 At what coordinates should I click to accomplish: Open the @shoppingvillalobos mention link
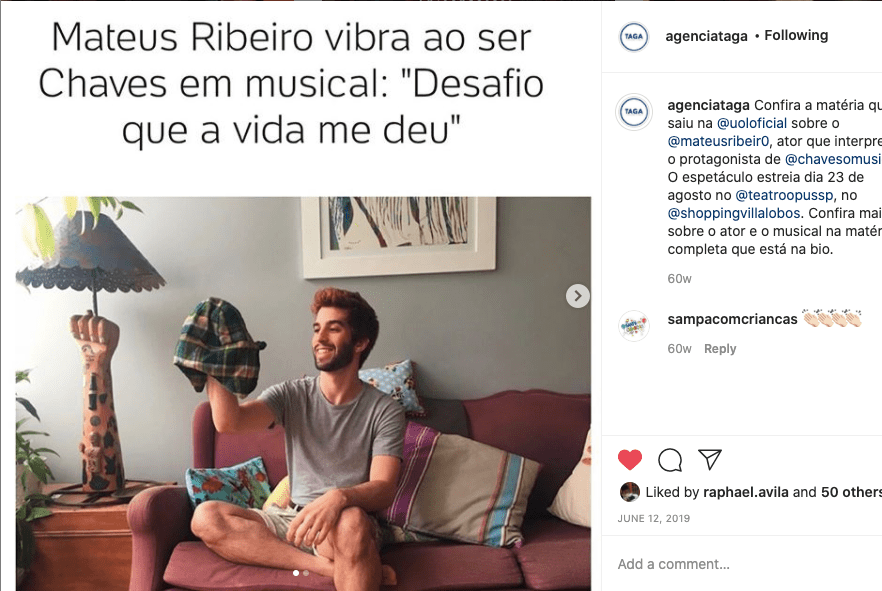click(x=734, y=213)
